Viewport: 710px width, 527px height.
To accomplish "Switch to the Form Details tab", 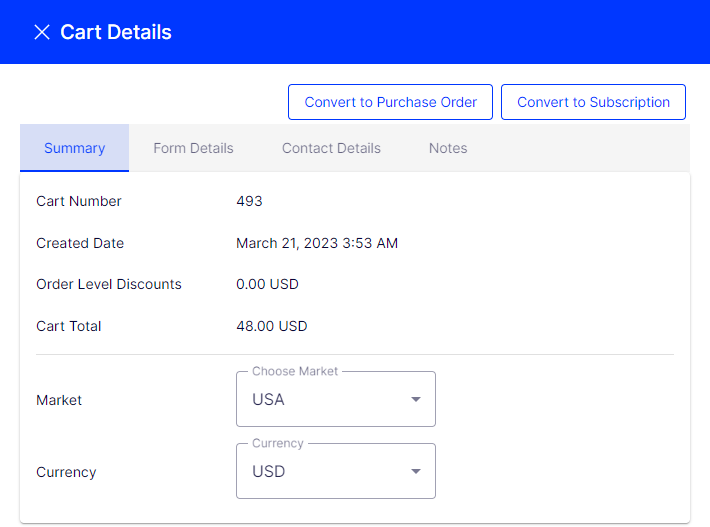I will click(x=193, y=148).
